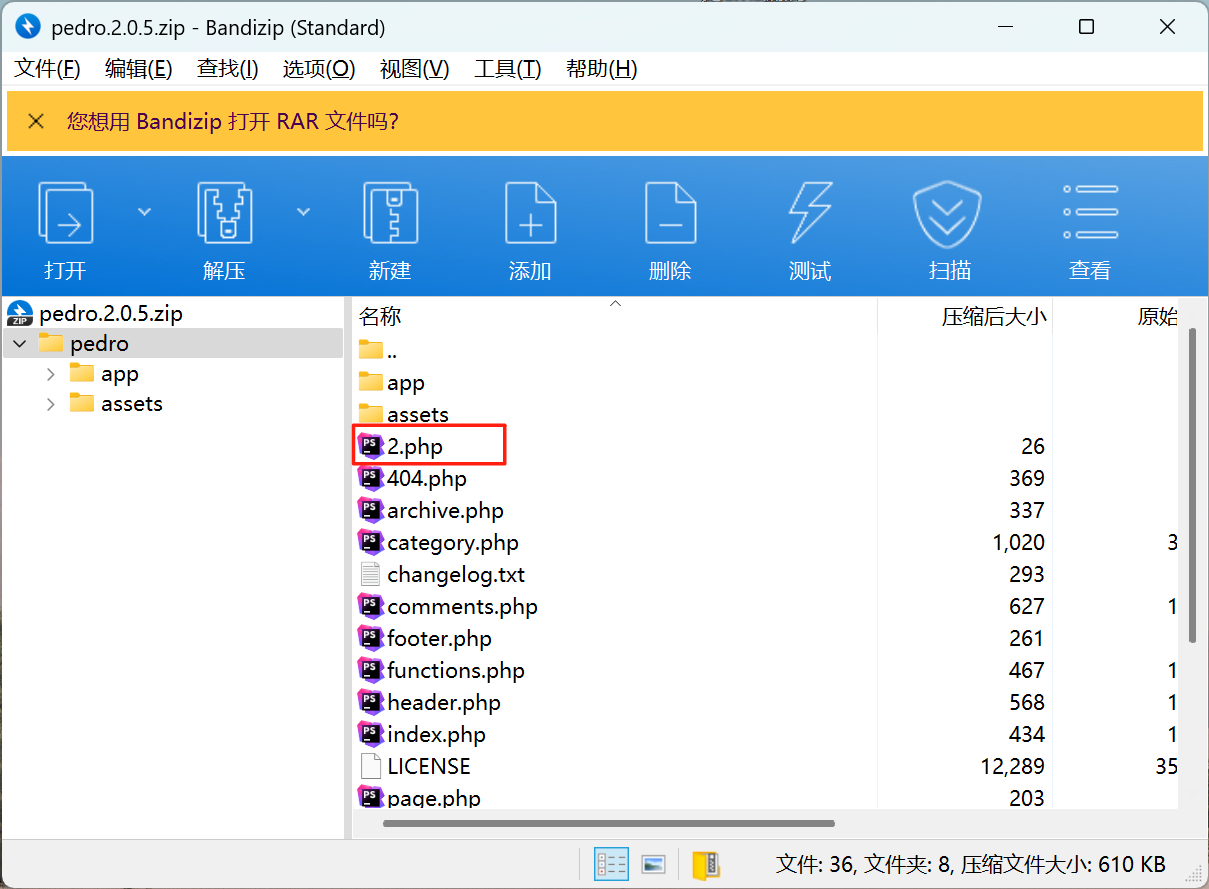Open the View (查看) list icon
This screenshot has height=889, width=1209.
[x=1090, y=212]
